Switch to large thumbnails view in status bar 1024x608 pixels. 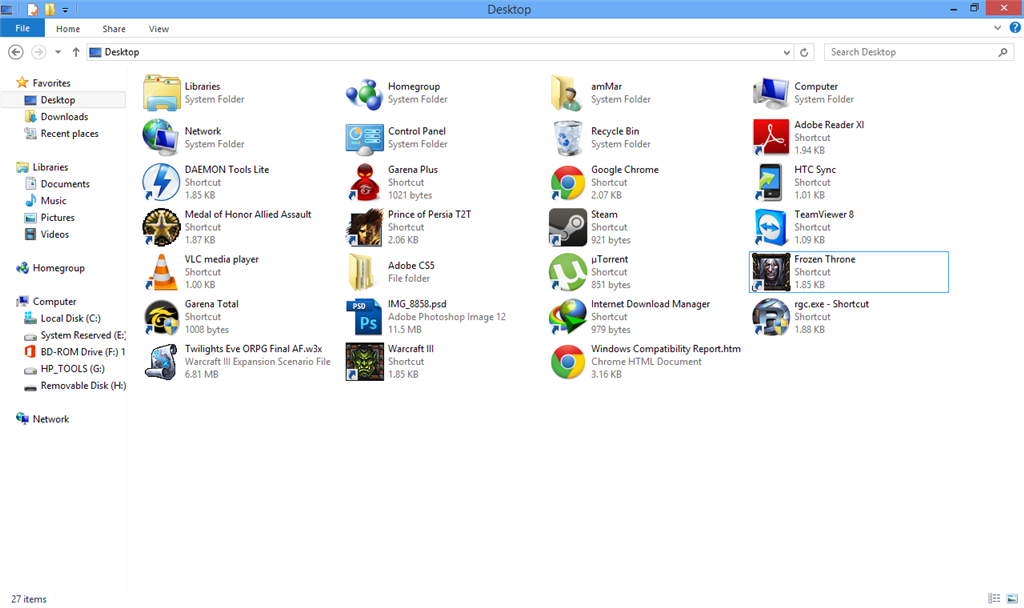tap(1012, 598)
